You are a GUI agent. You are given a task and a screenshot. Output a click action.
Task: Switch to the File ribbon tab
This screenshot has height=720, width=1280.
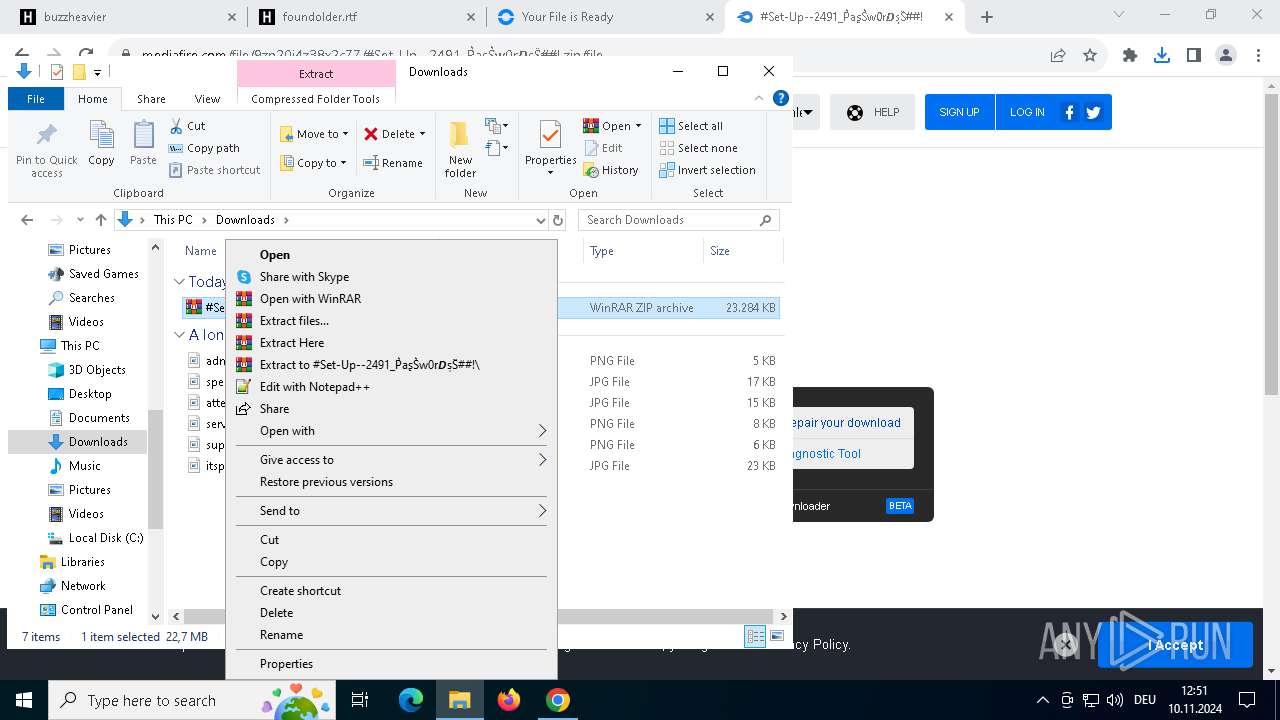(36, 99)
